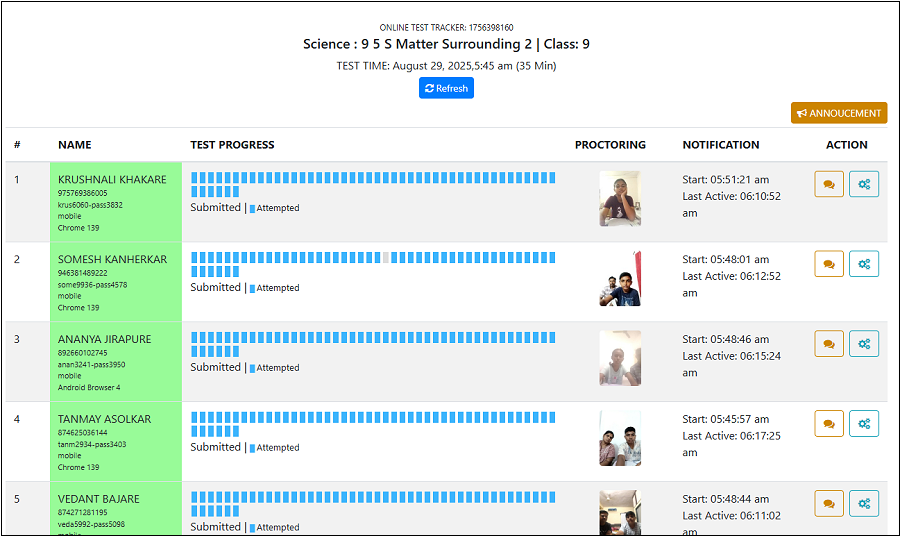The height and width of the screenshot is (556, 900).
Task: Click gears icon in Tanmay Asolkar row
Action: point(864,424)
